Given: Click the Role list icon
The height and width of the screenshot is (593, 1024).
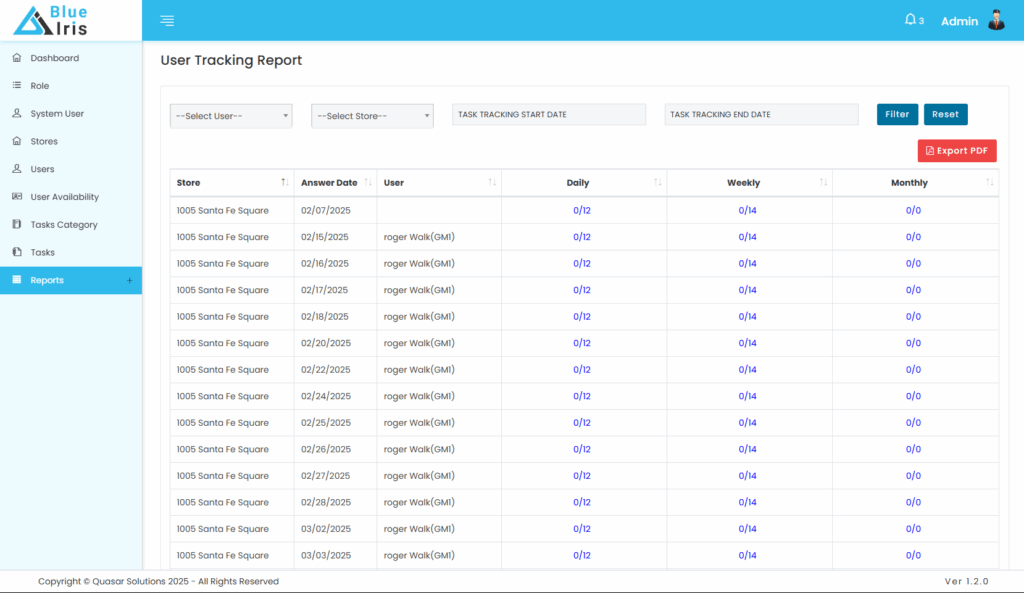Looking at the screenshot, I should coord(17,86).
